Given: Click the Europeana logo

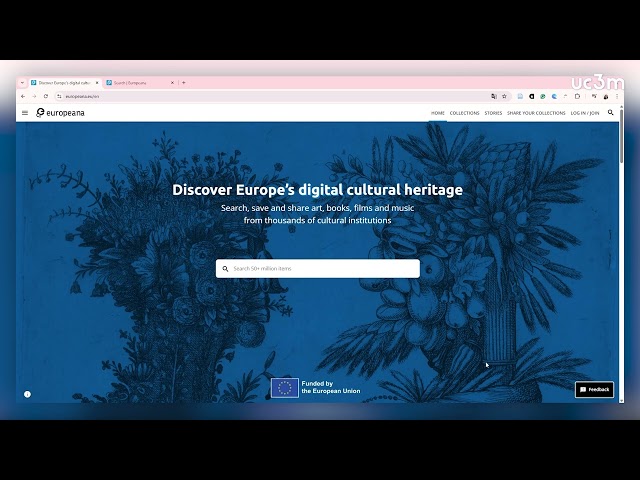Looking at the screenshot, I should [x=60, y=113].
